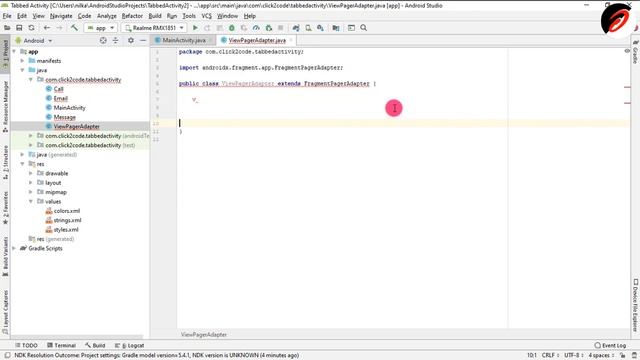Navigate back with the left arrow icon
This screenshot has height=360, width=640.
coord(47,28)
